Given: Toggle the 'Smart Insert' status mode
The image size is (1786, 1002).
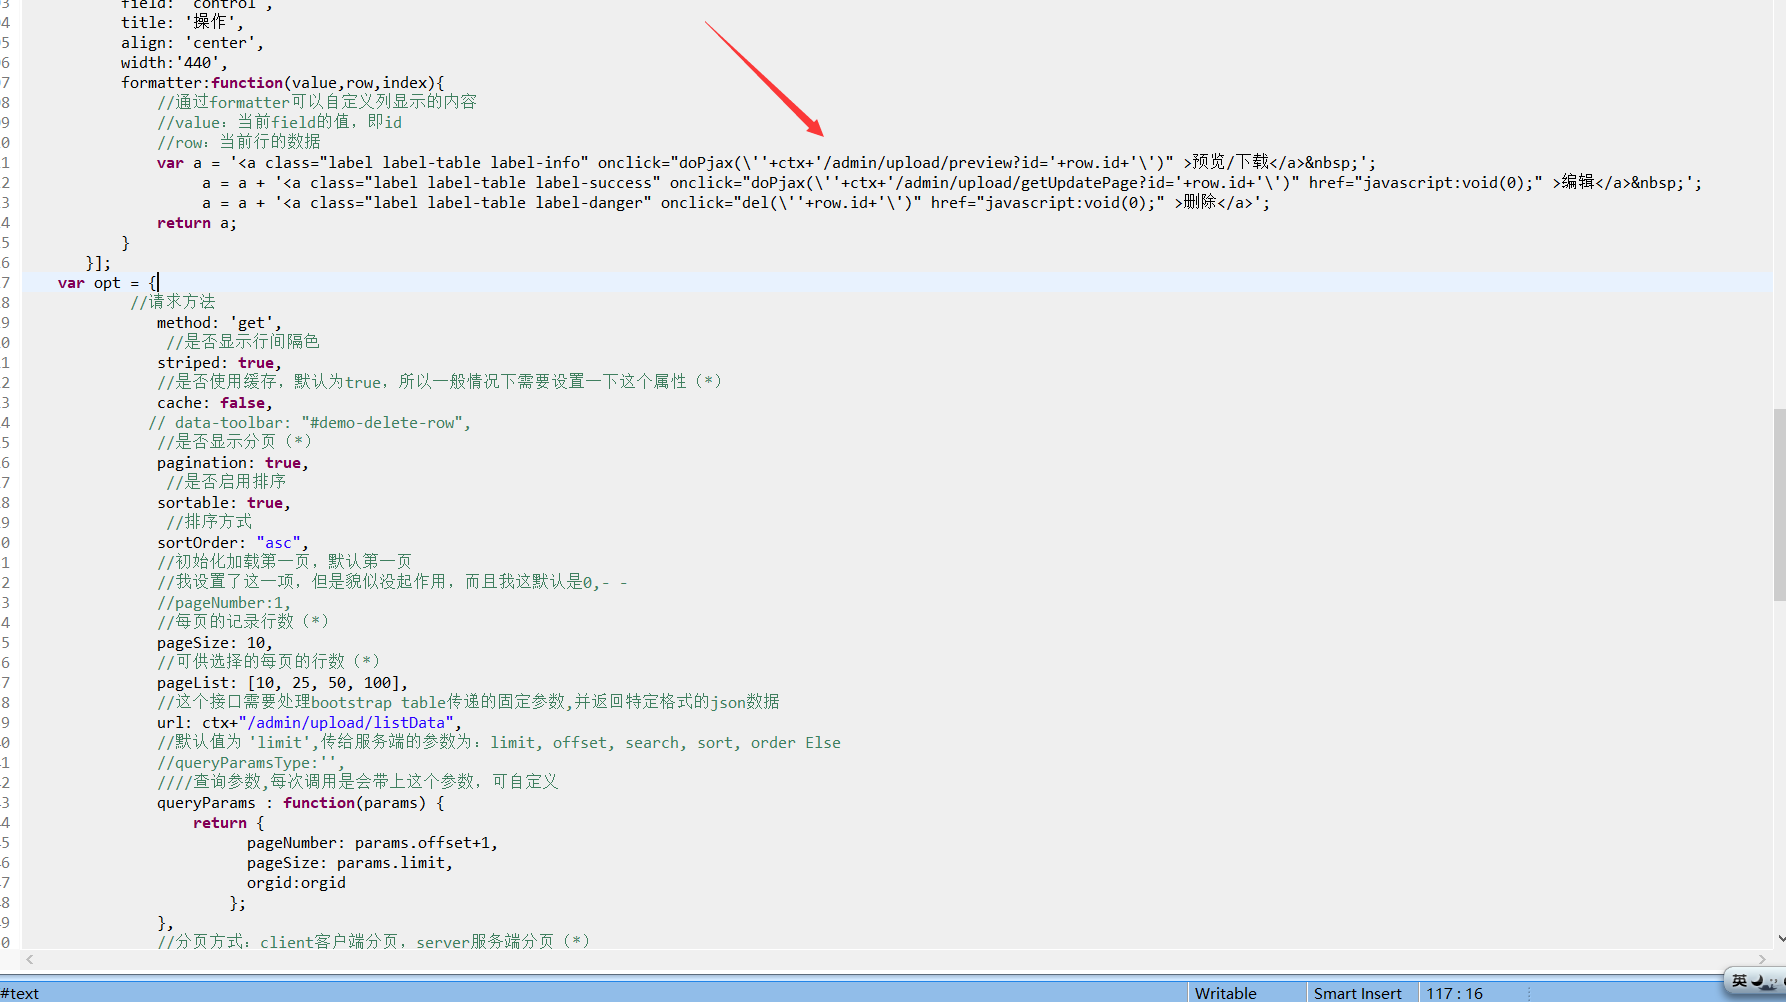Looking at the screenshot, I should 1357,993.
